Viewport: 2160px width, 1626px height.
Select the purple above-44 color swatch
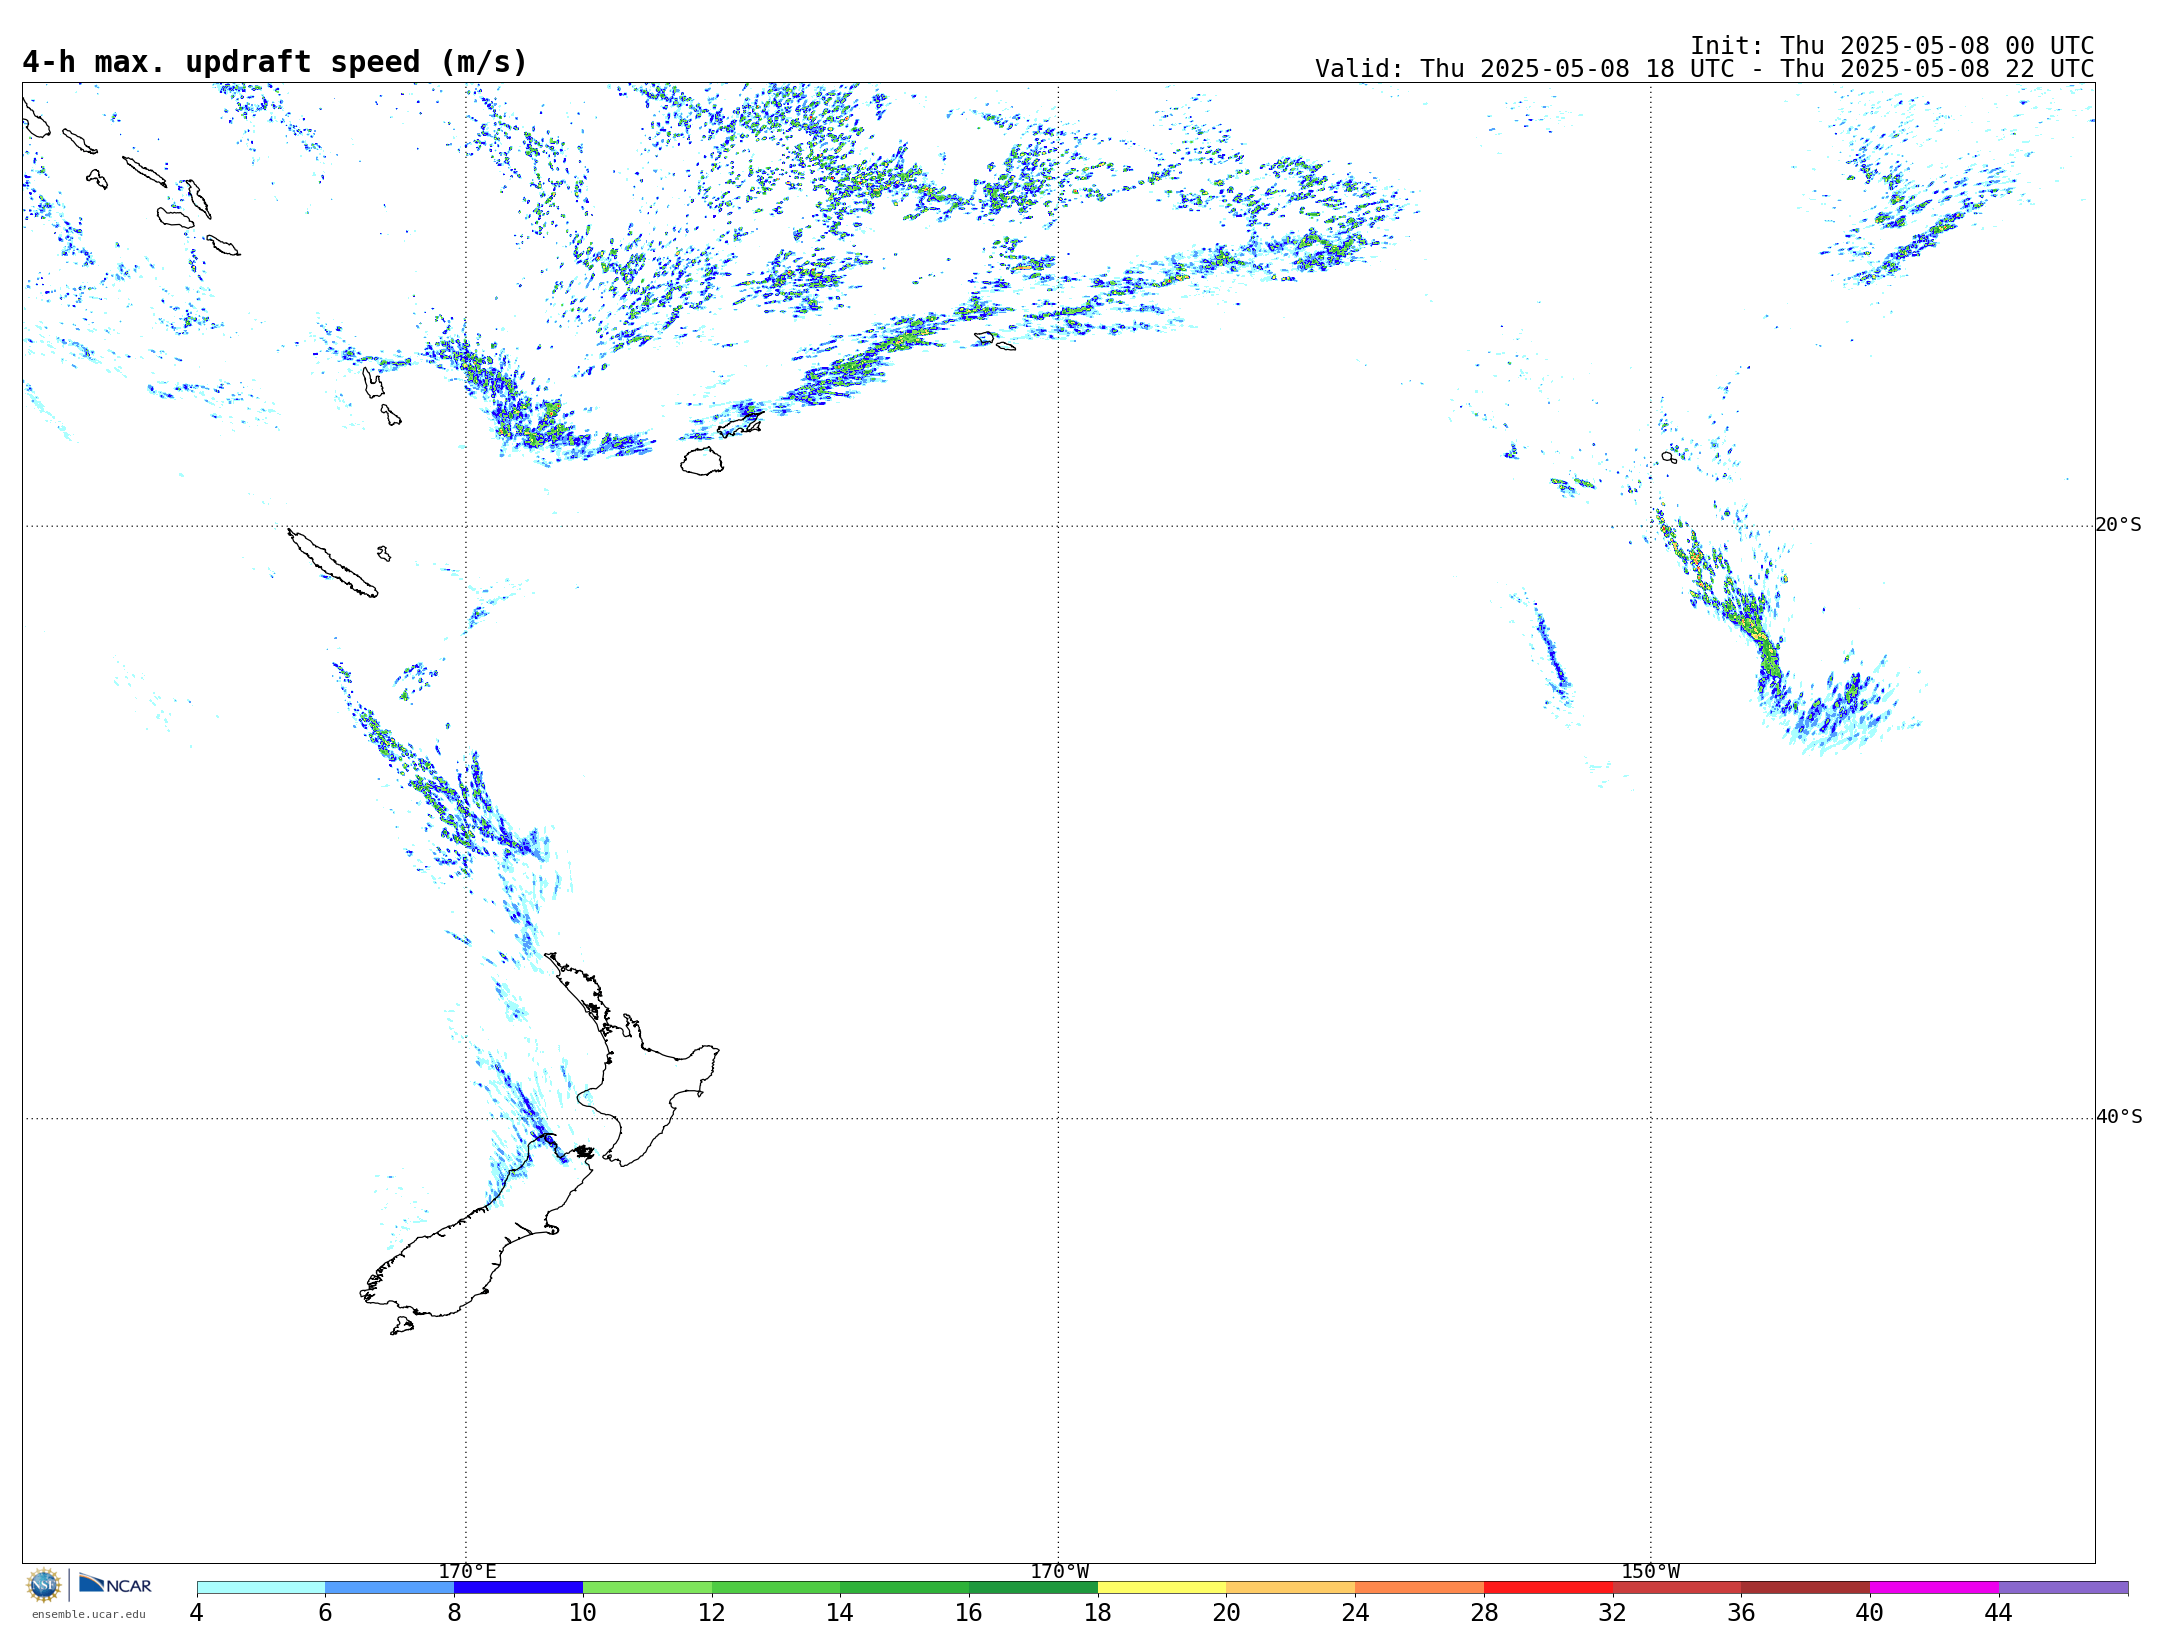coord(2064,1588)
